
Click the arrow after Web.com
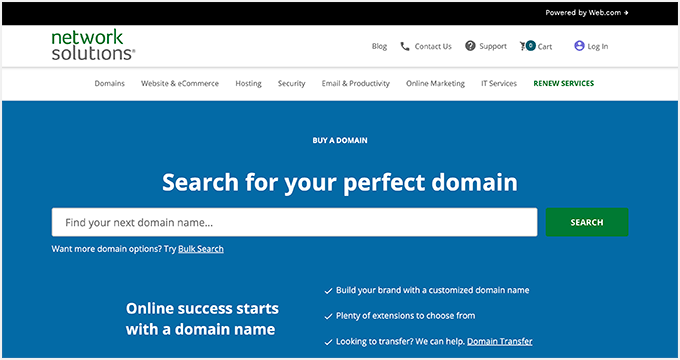[x=626, y=13]
